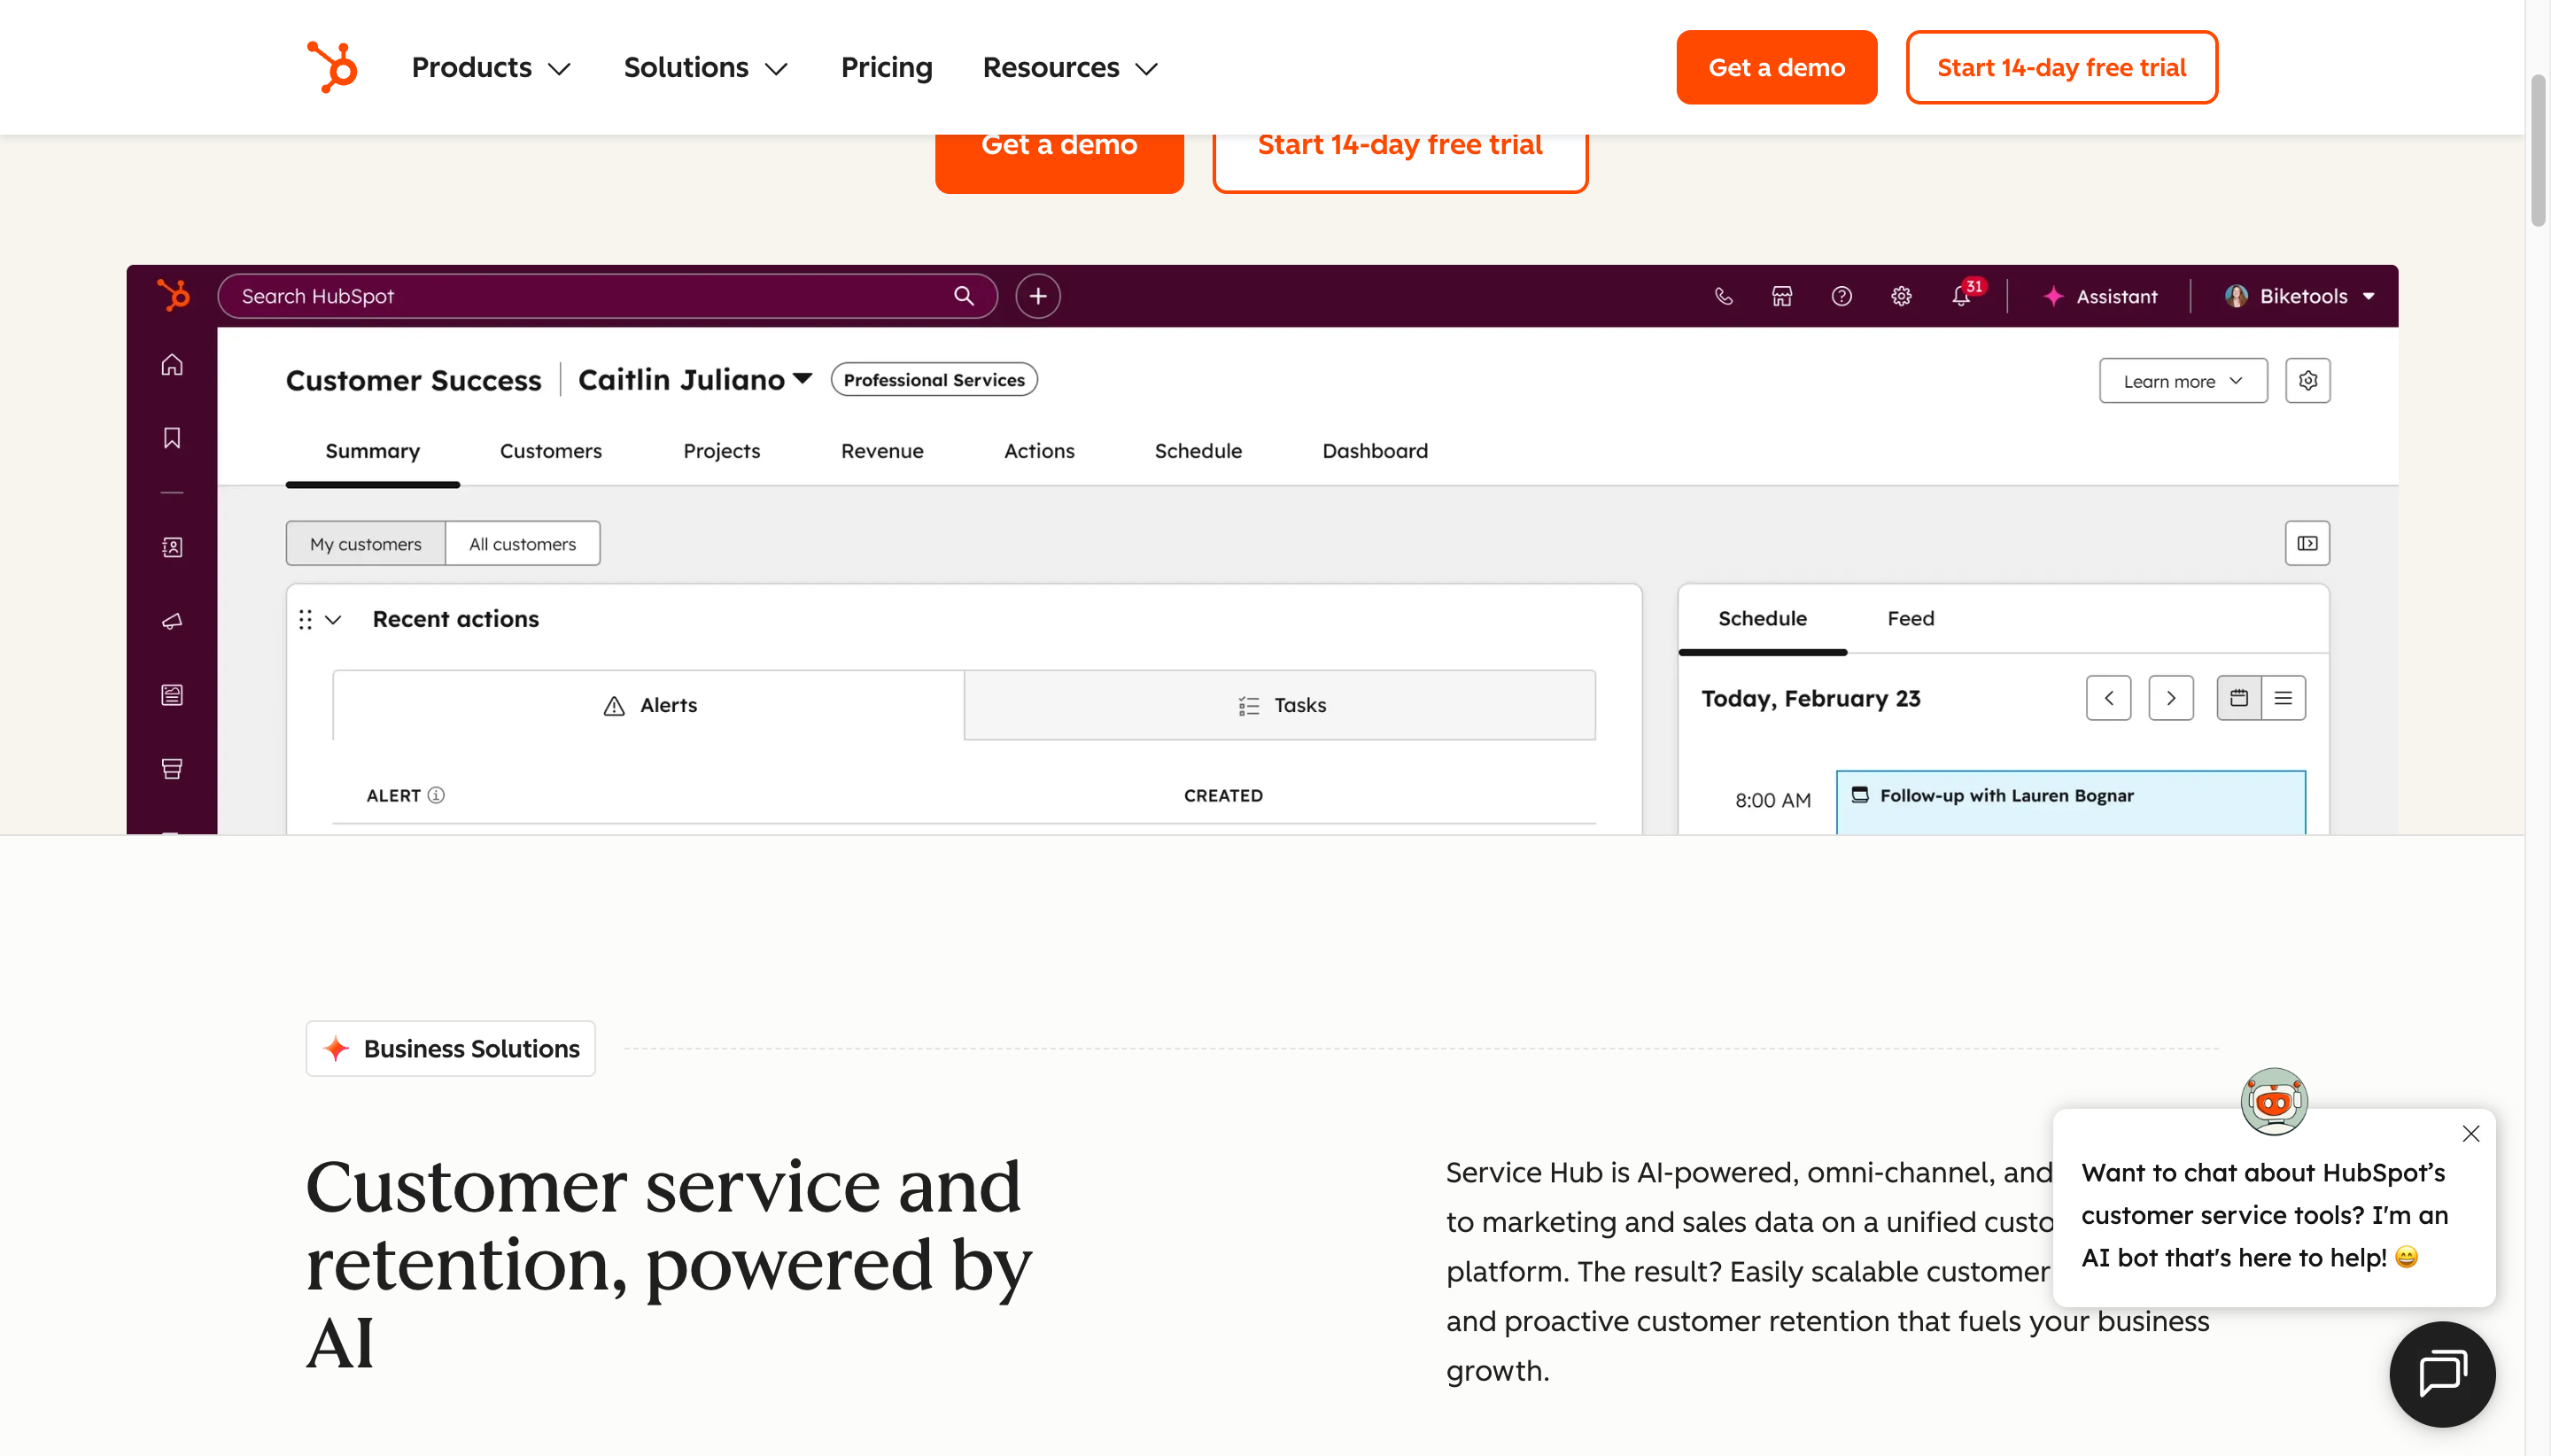
Task: Click the plus create button
Action: pos(1038,296)
